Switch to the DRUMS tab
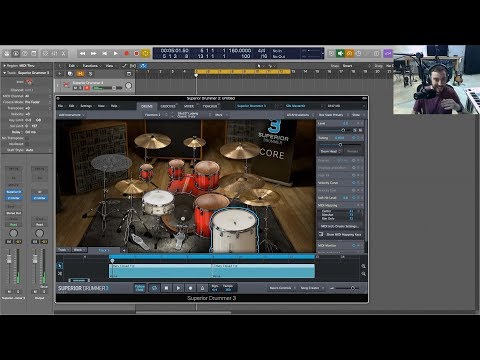Screen dimensions: 480x360 click(147, 106)
